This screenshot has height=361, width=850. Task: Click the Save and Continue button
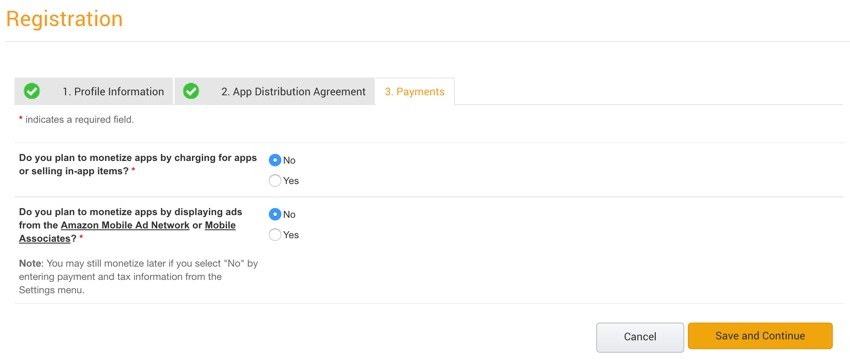pos(760,336)
